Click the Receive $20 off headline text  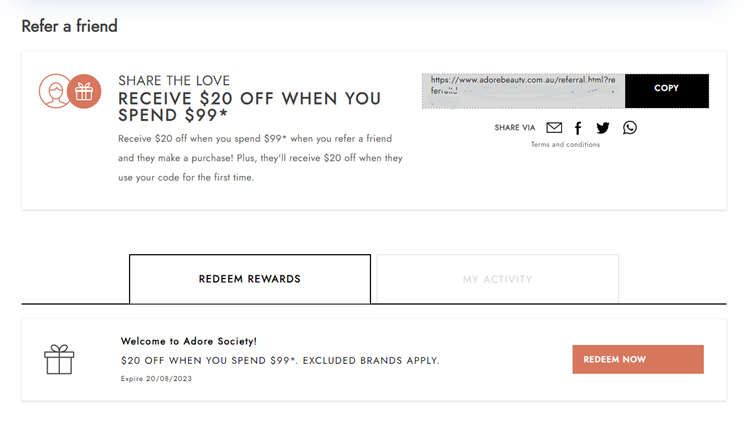tap(249, 107)
